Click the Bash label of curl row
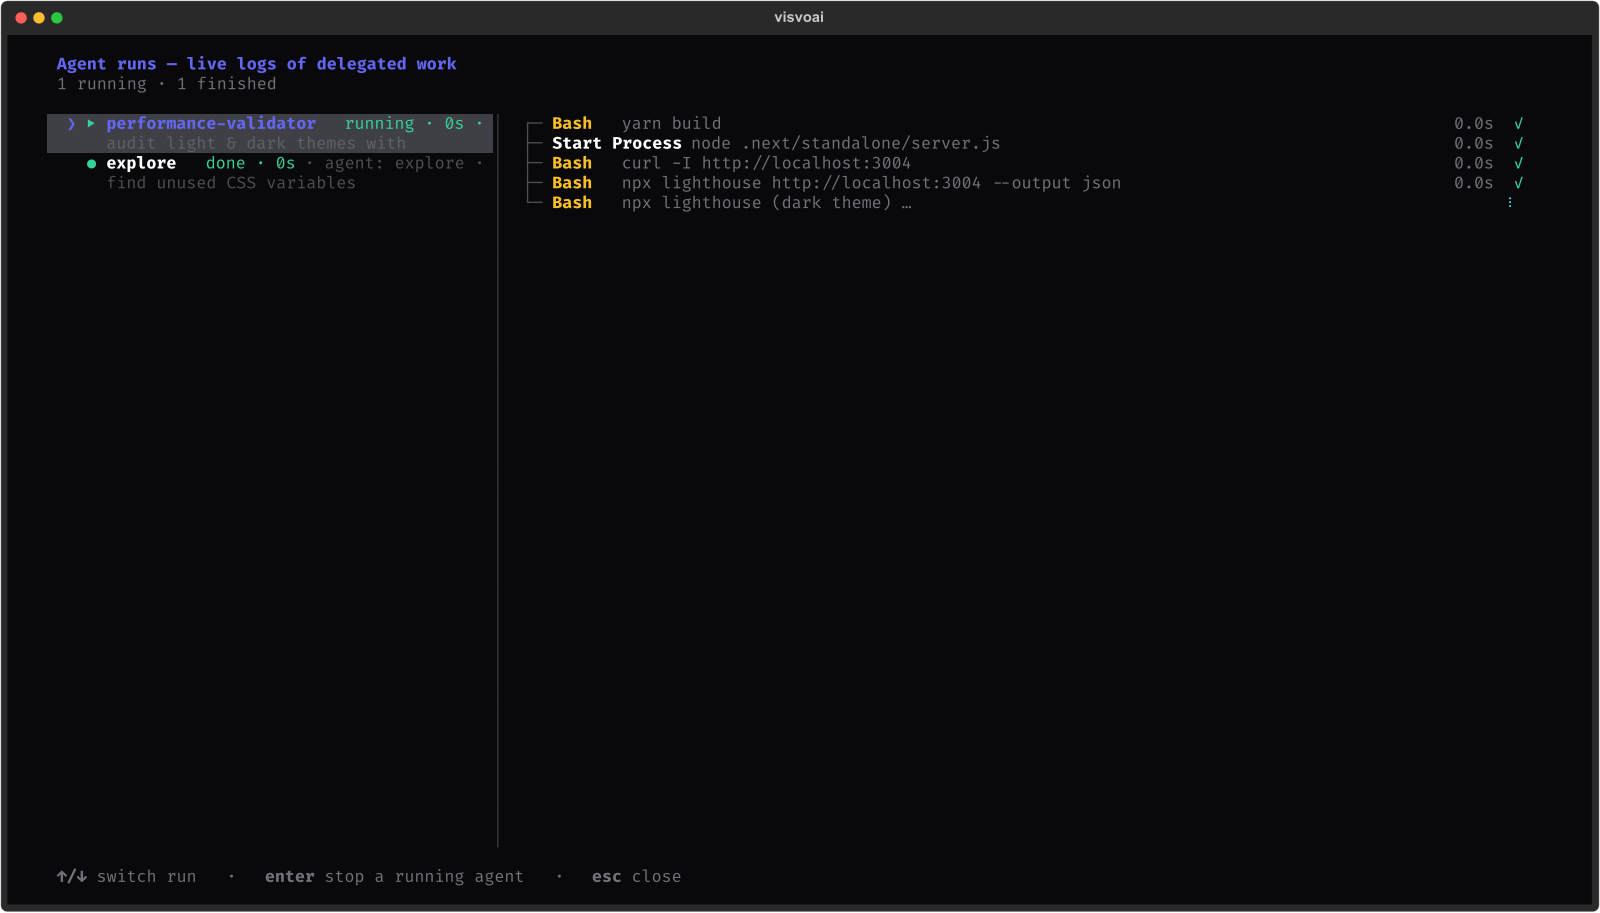 coord(572,164)
